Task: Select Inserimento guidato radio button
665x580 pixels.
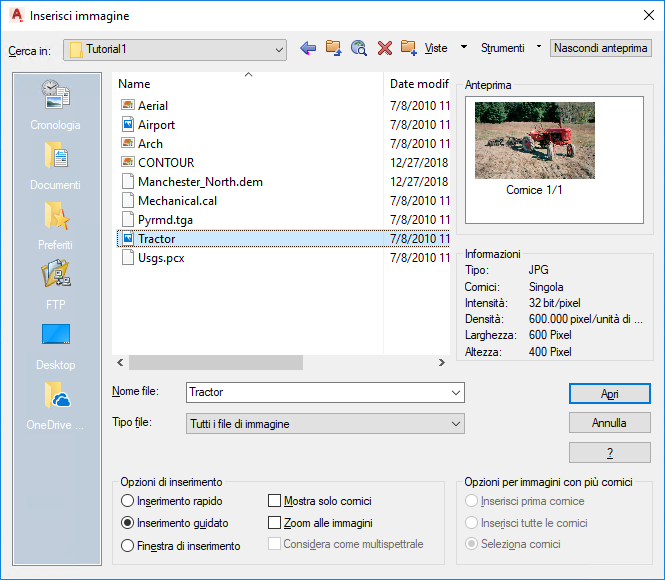Action: [x=127, y=523]
